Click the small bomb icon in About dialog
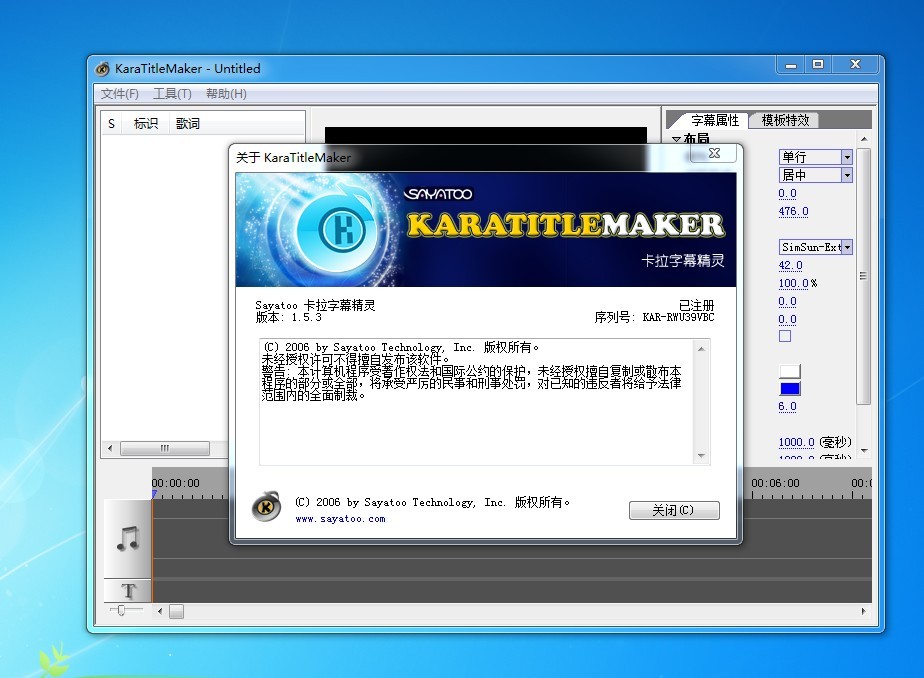Viewport: 924px width, 678px height. click(x=266, y=507)
